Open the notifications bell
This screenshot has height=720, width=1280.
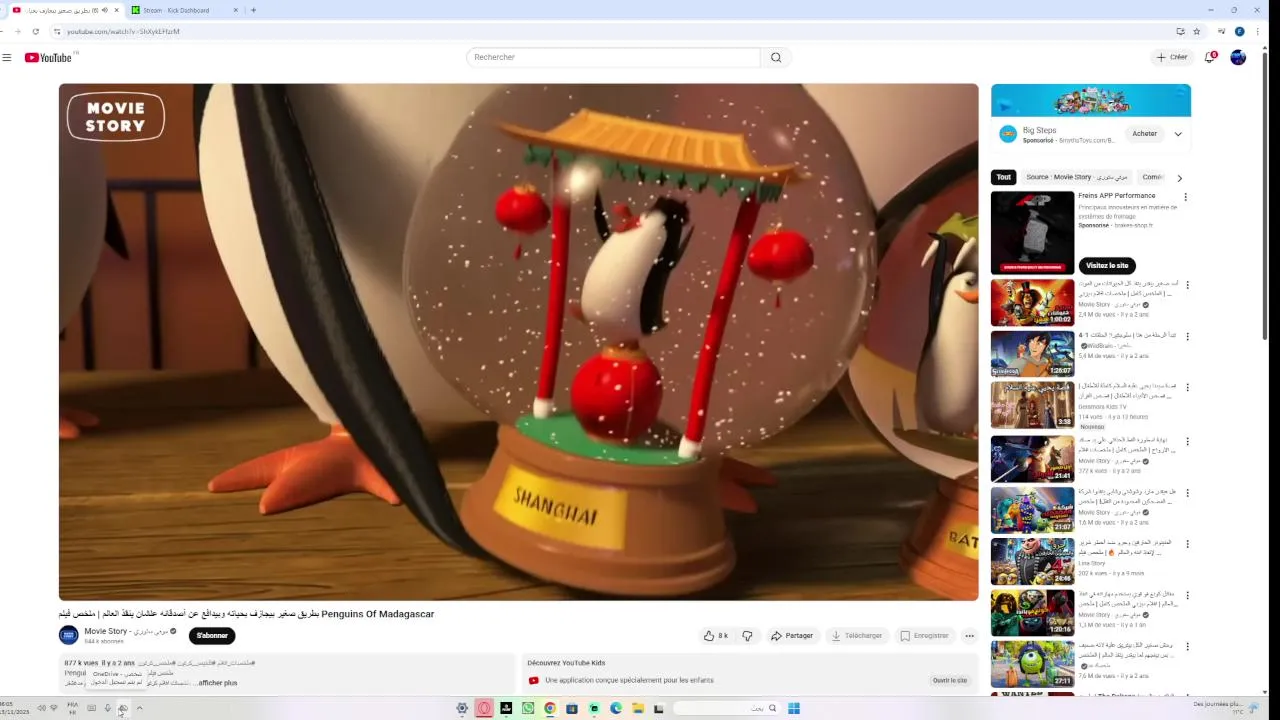(x=1209, y=57)
